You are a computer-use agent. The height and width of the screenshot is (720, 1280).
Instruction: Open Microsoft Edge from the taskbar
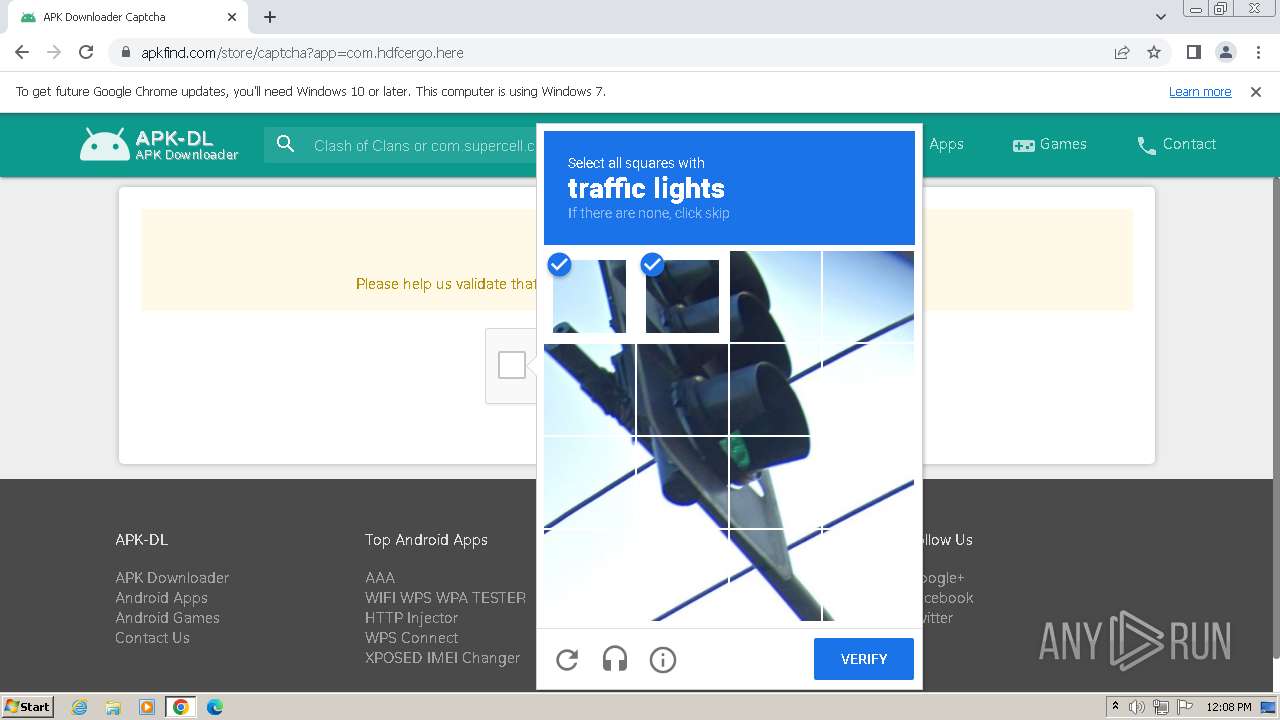click(x=215, y=707)
